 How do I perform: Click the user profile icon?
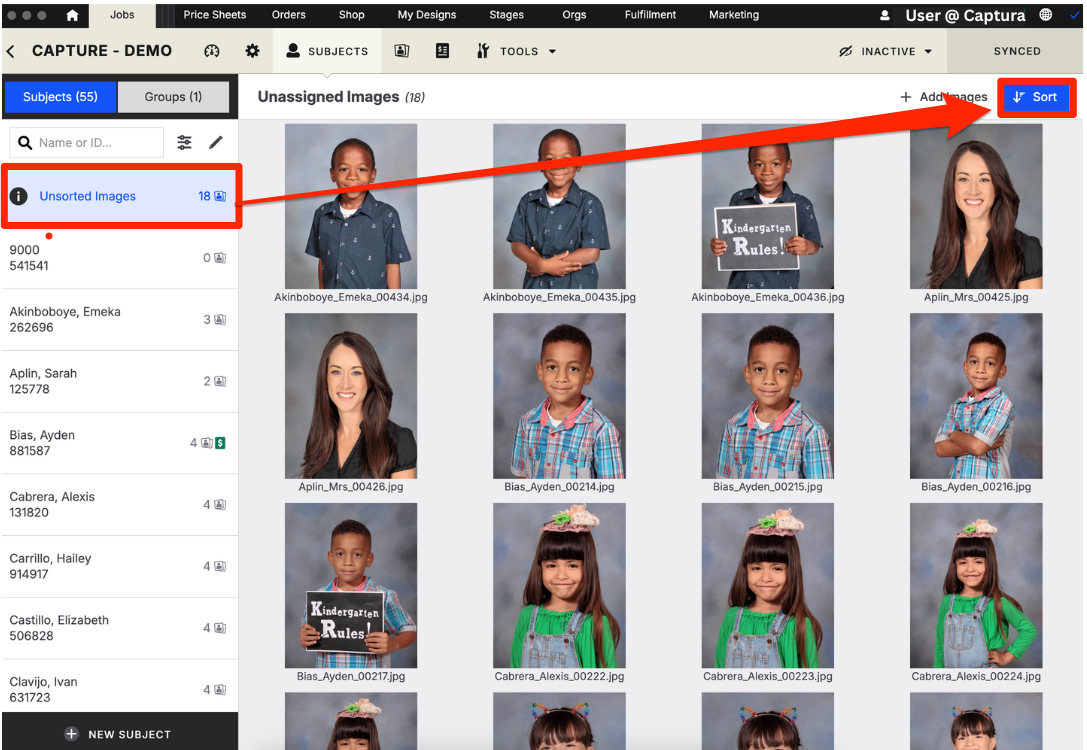click(x=885, y=15)
